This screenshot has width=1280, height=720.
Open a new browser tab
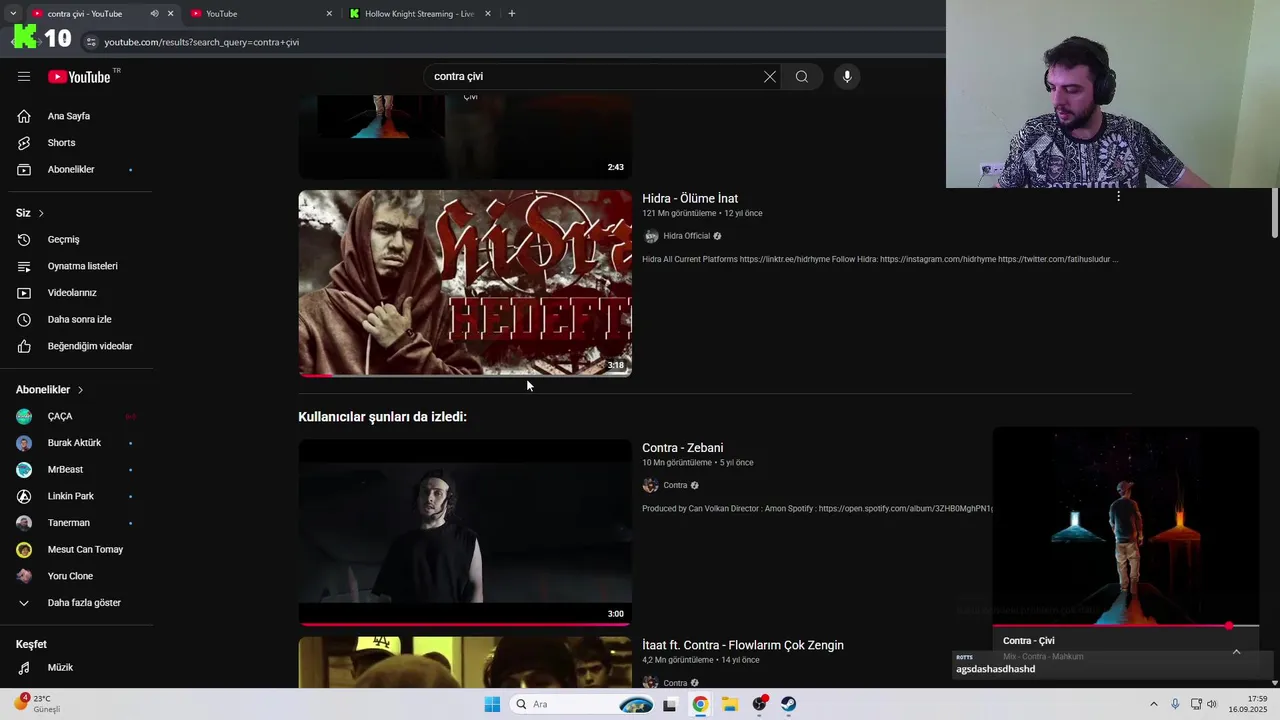tap(511, 14)
